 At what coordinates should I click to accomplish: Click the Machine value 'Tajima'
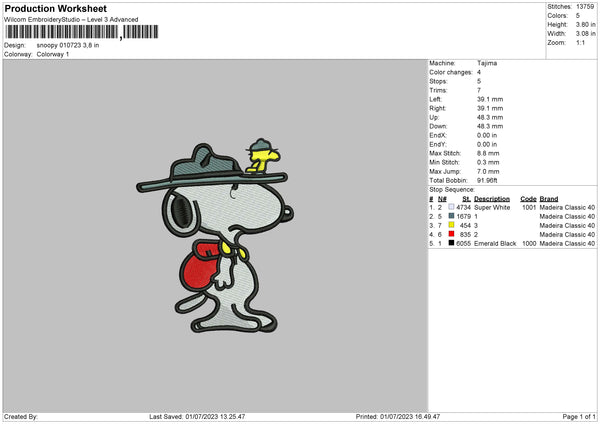pos(487,63)
